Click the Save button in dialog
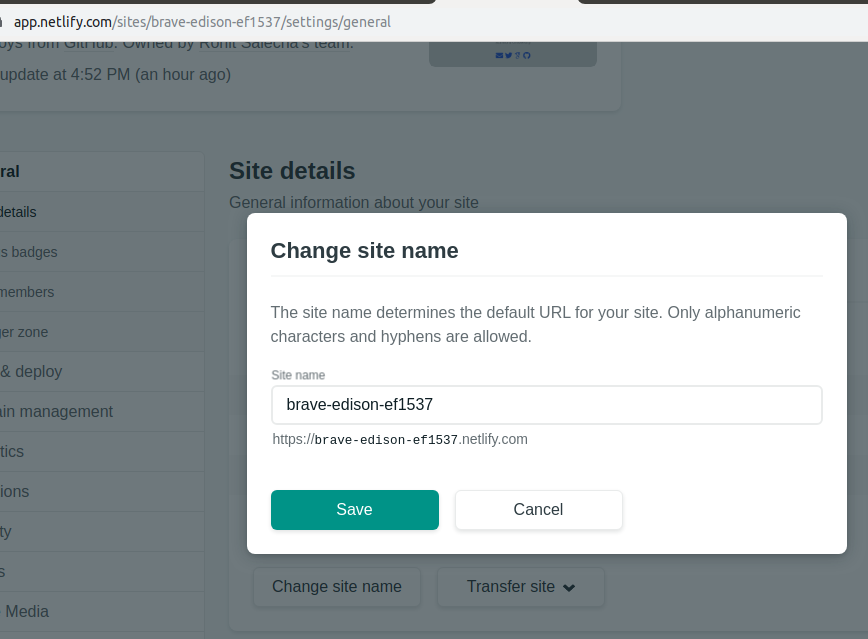 355,509
